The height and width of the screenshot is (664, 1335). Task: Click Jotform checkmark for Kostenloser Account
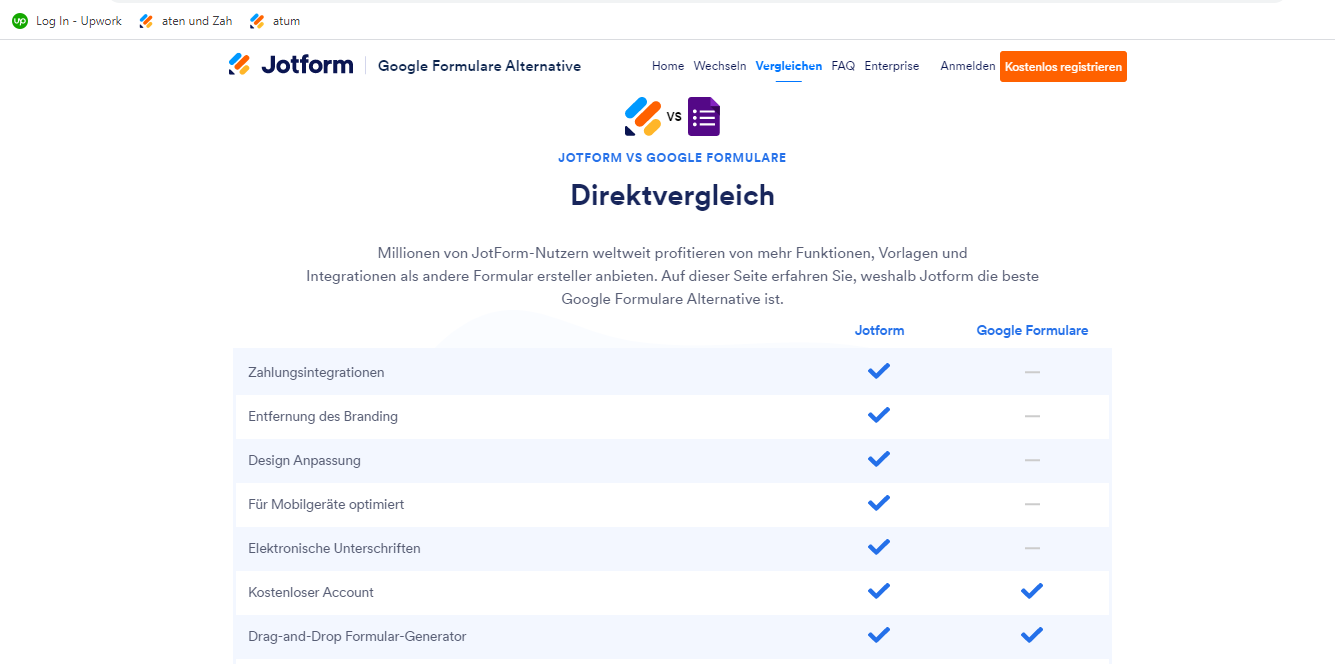click(x=879, y=591)
